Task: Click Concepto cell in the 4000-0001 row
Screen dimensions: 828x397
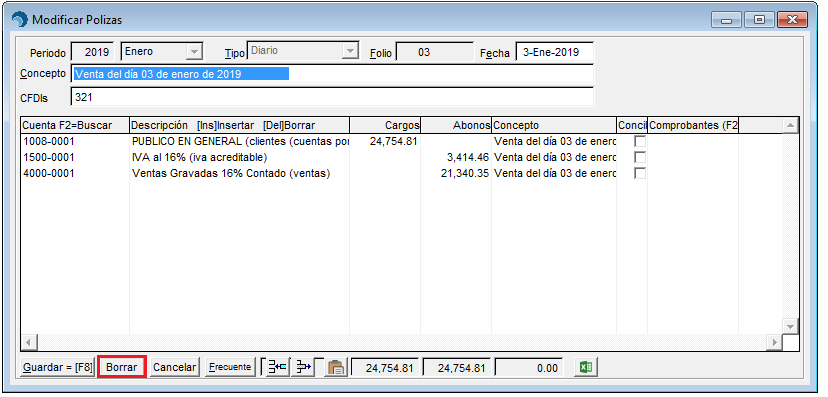Action: tap(554, 173)
